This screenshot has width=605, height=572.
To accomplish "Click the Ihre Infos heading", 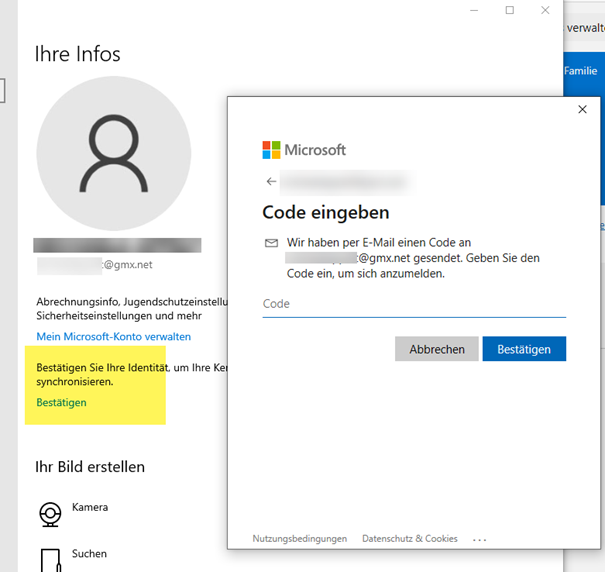I will [x=78, y=54].
